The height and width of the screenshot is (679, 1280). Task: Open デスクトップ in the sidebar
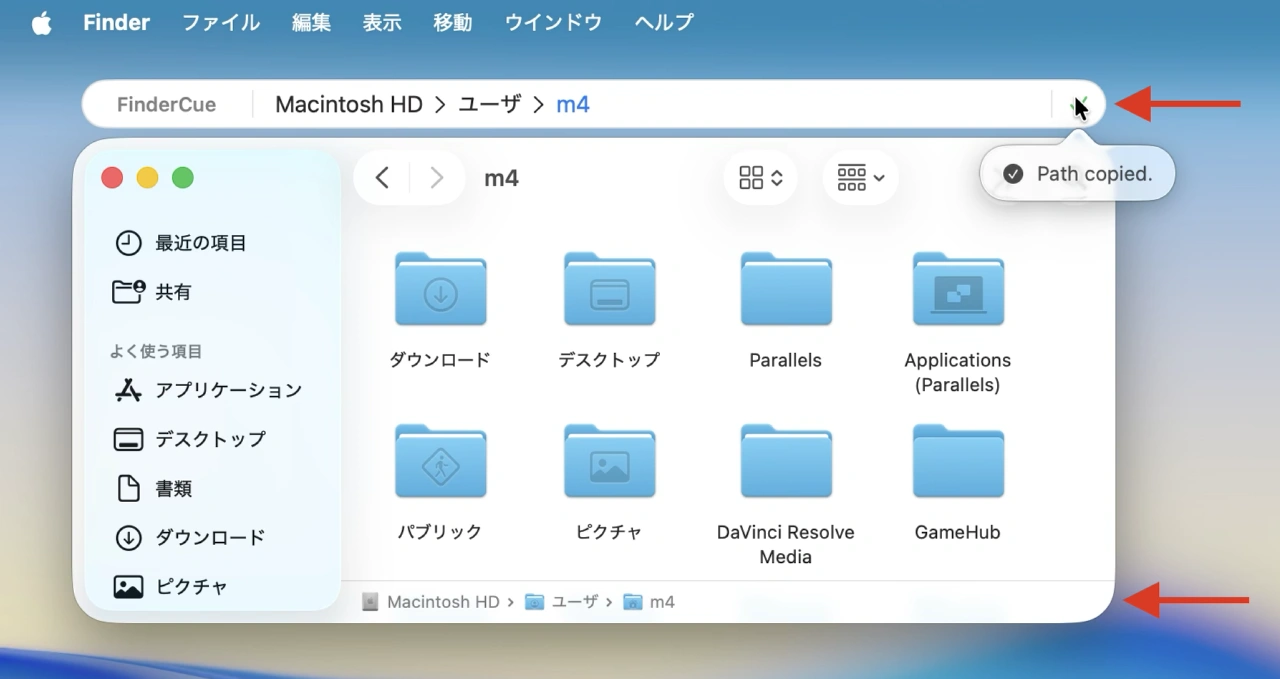click(x=213, y=439)
